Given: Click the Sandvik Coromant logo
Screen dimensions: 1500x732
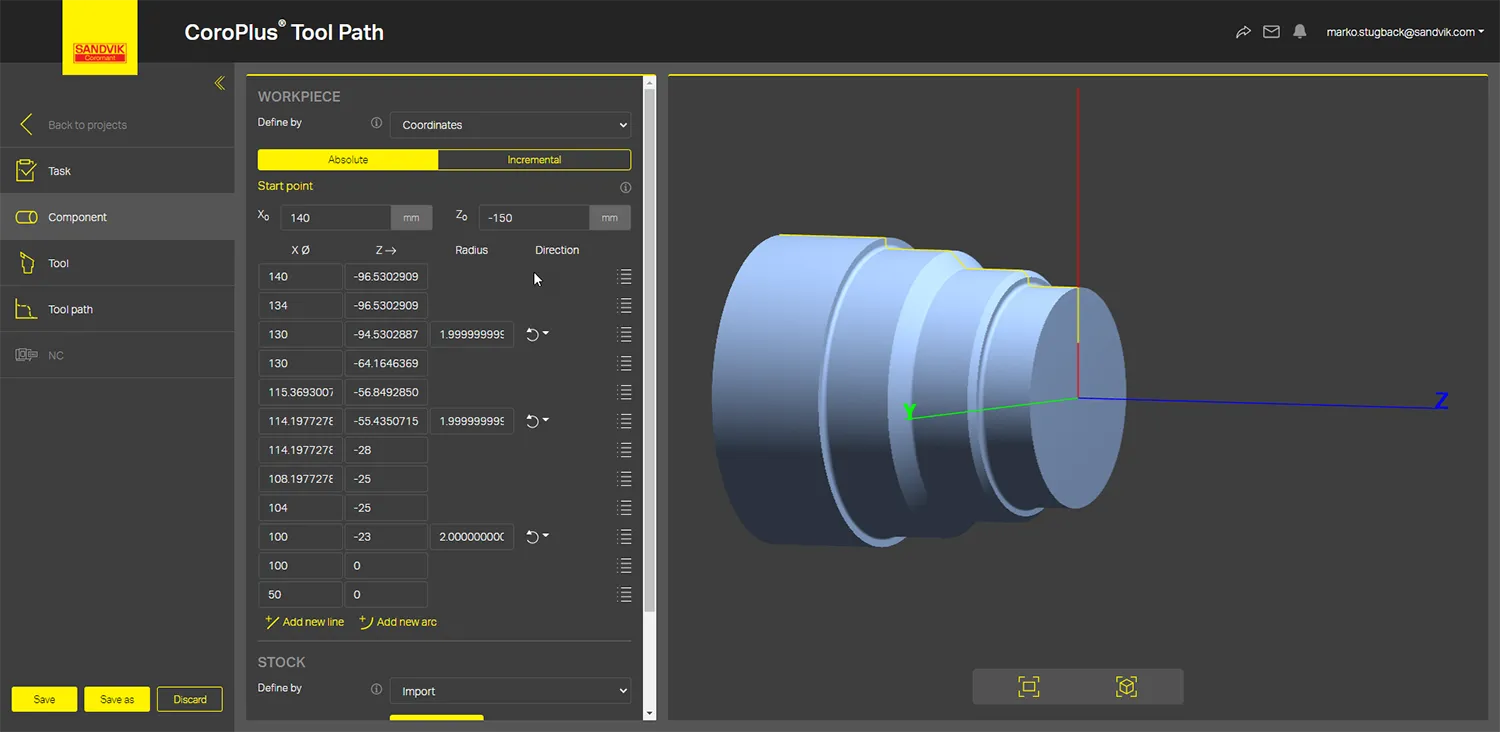Looking at the screenshot, I should (100, 38).
